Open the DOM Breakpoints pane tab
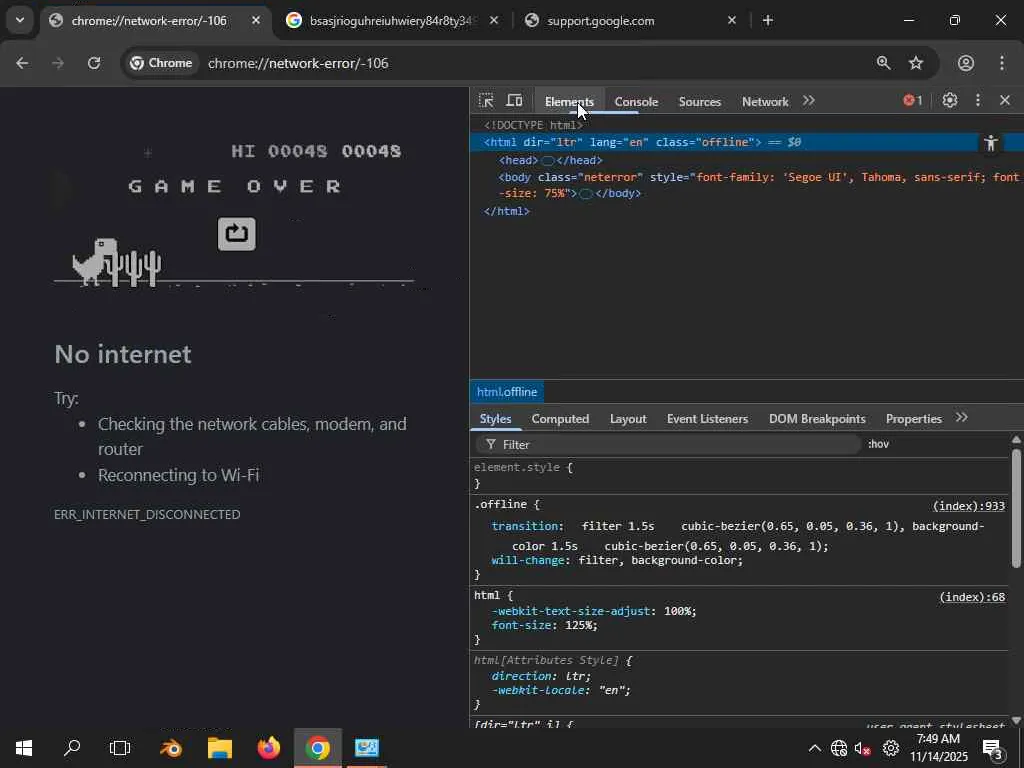Screen dimensions: 1024x768 817,419
